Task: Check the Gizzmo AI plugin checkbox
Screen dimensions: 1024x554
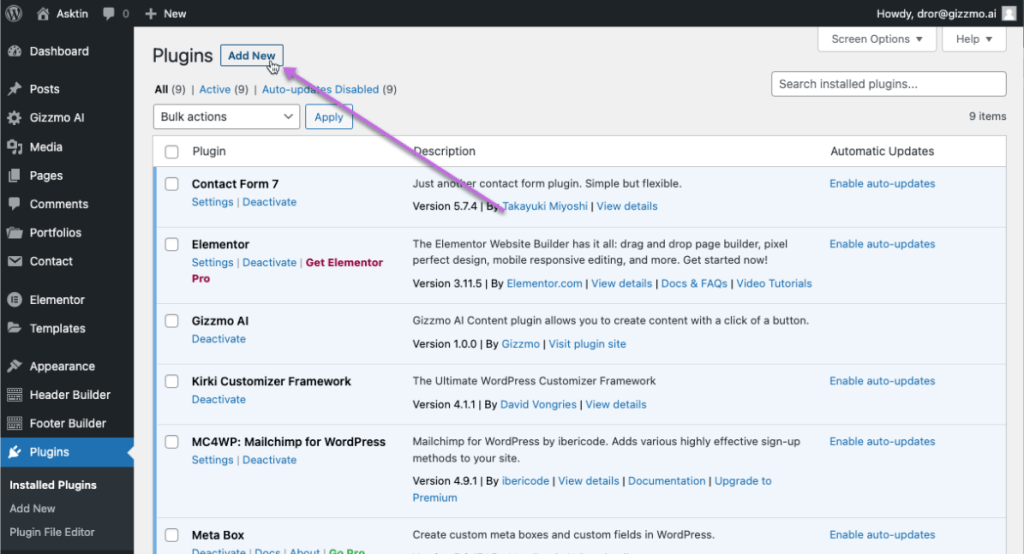Action: tap(172, 321)
